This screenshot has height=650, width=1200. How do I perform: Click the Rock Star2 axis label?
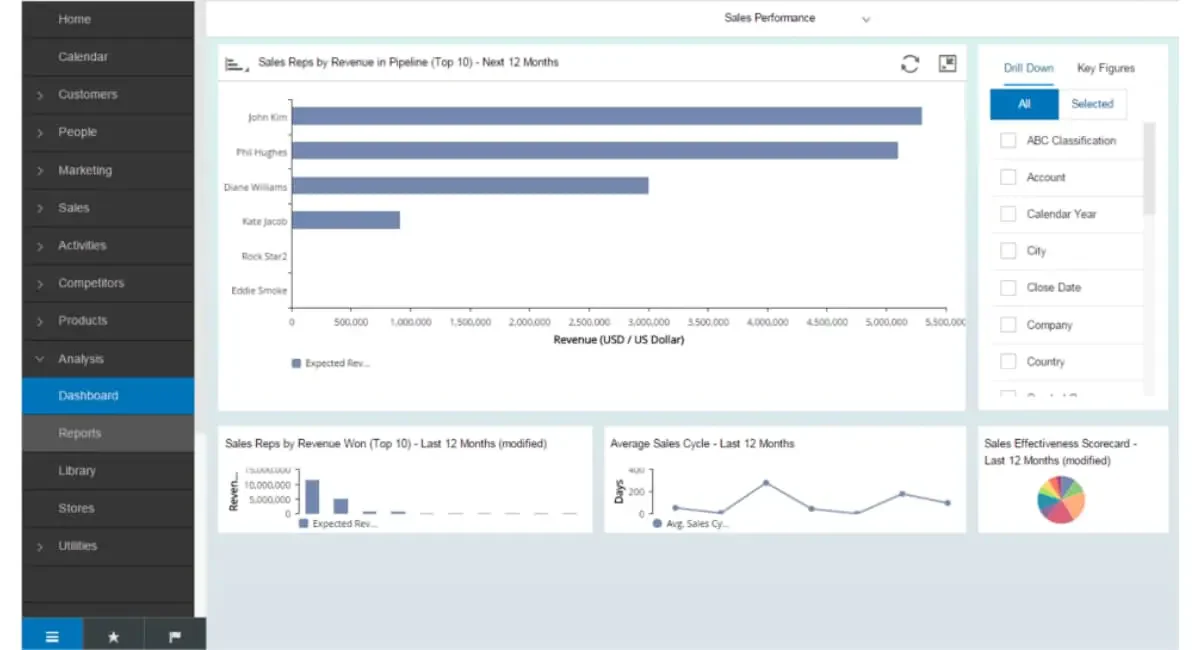tap(264, 256)
